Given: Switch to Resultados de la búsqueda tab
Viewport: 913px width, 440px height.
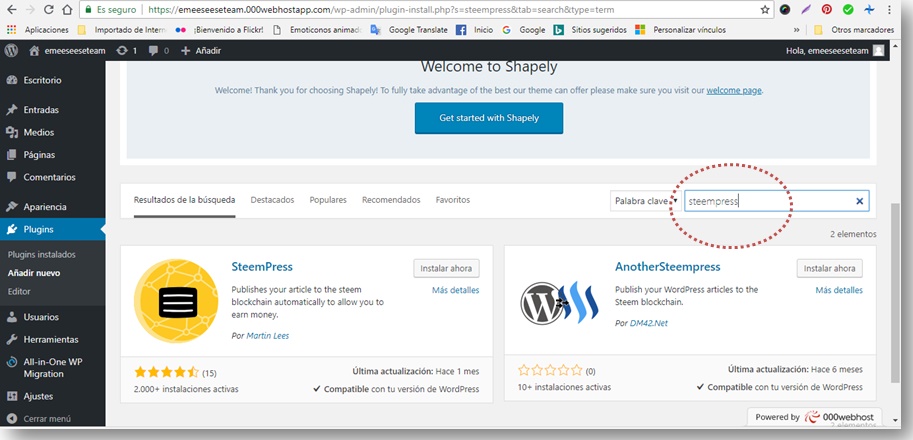Looking at the screenshot, I should click(185, 200).
